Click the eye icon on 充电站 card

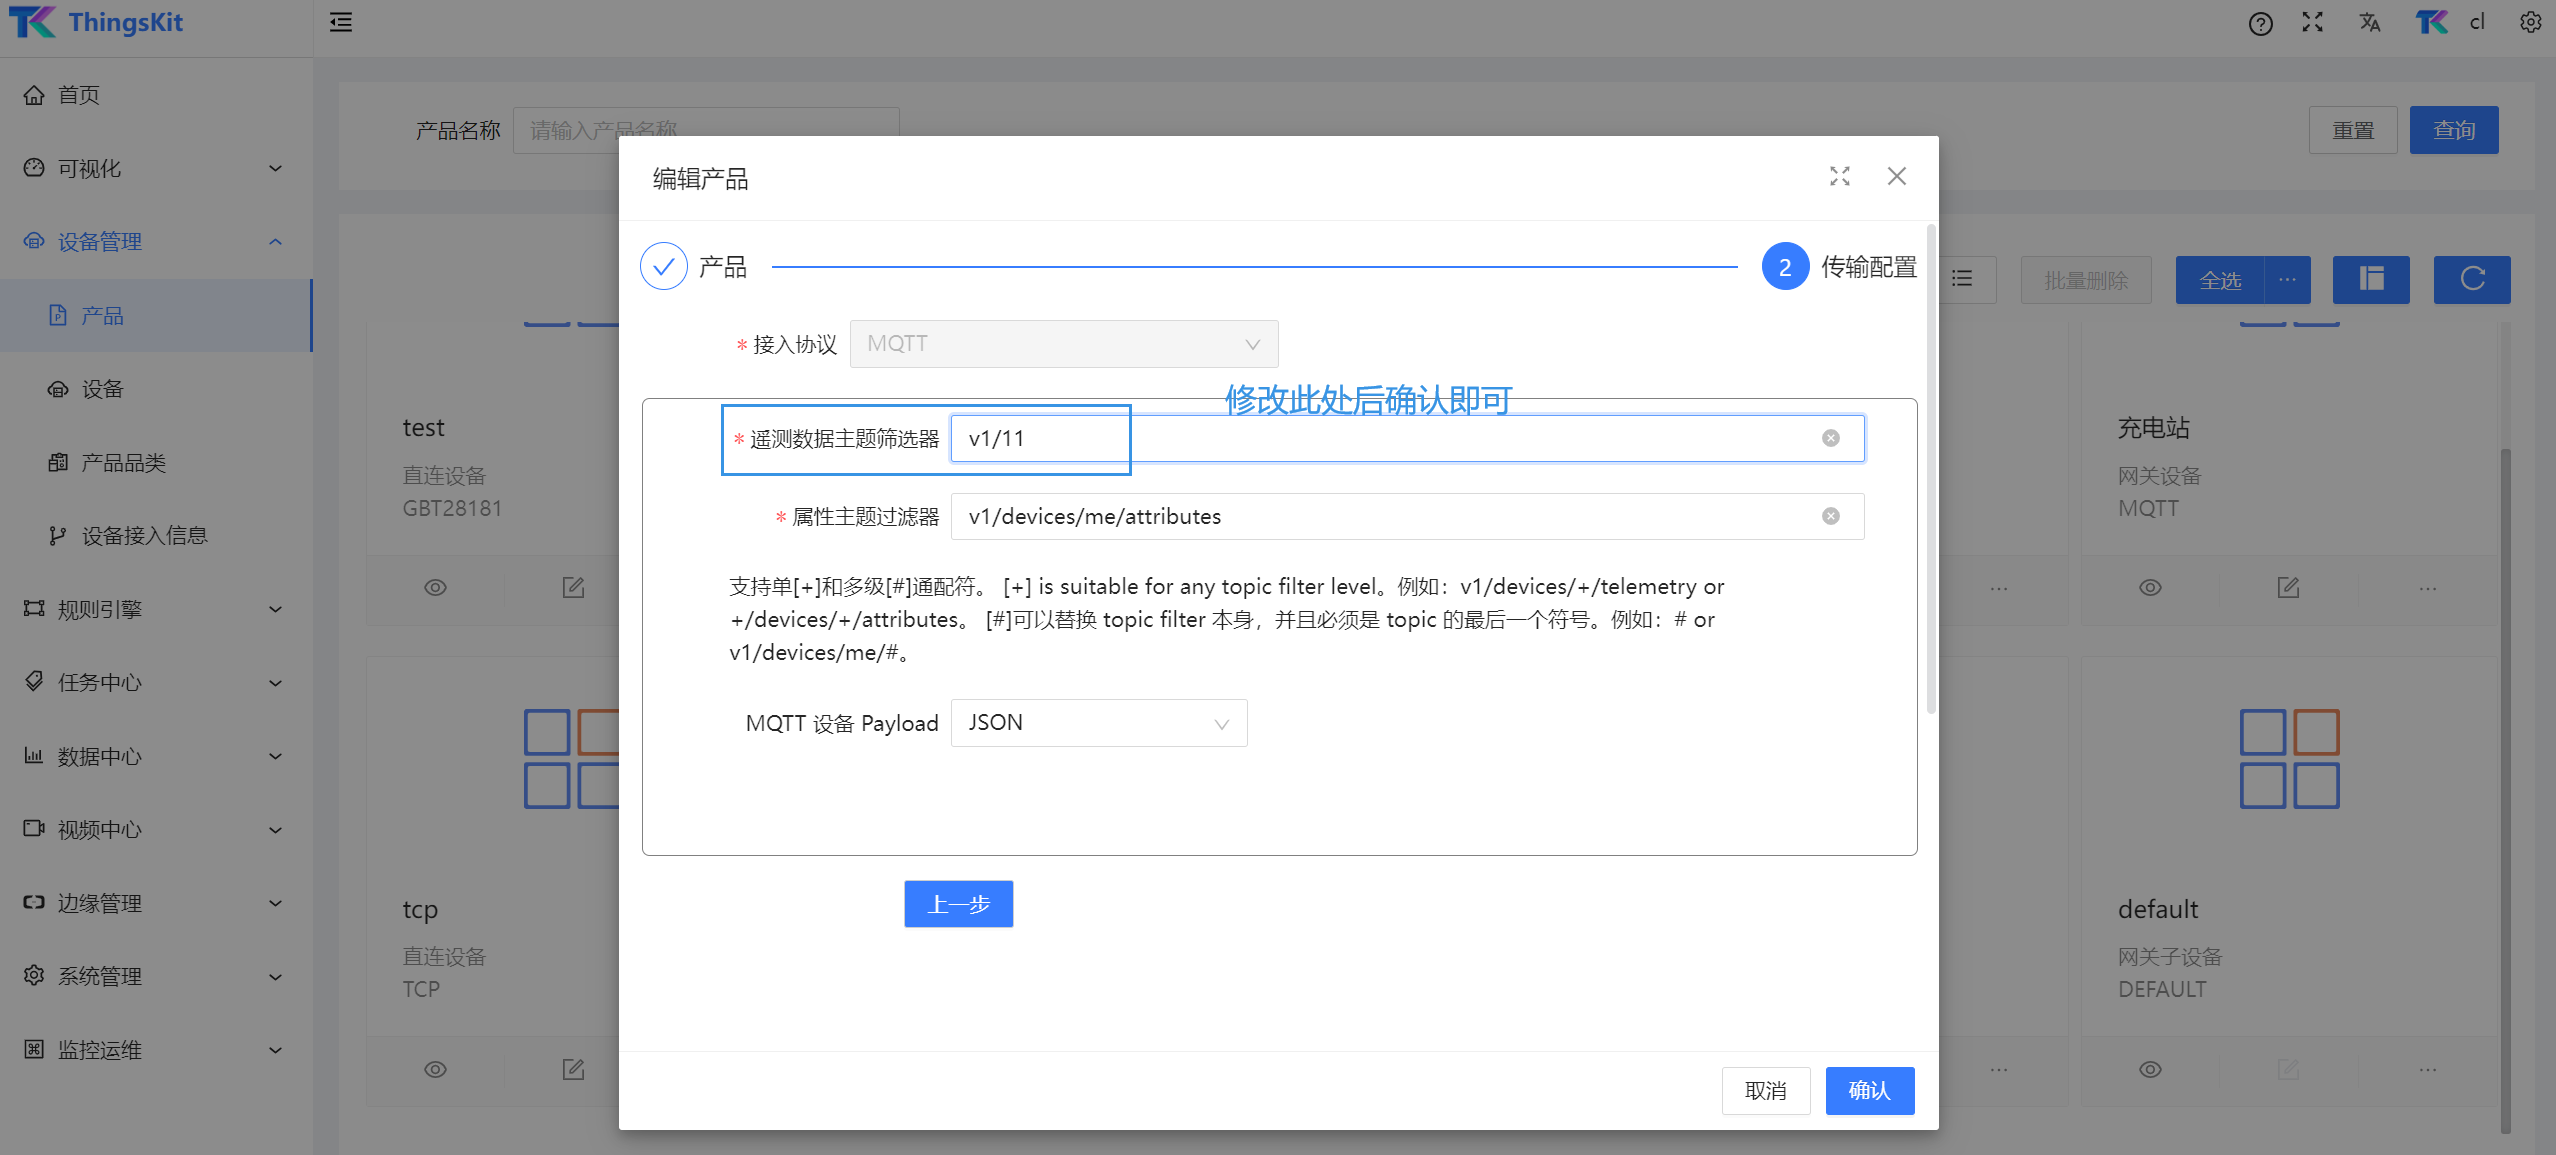2150,587
